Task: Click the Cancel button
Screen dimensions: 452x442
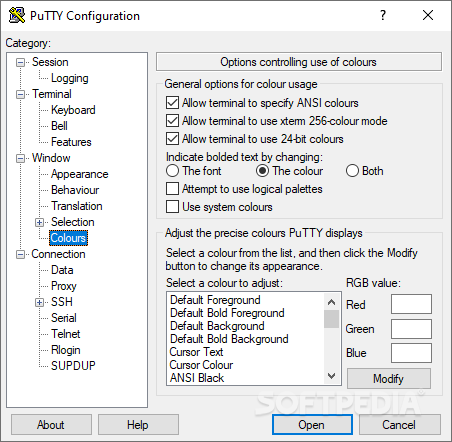Action: point(400,425)
